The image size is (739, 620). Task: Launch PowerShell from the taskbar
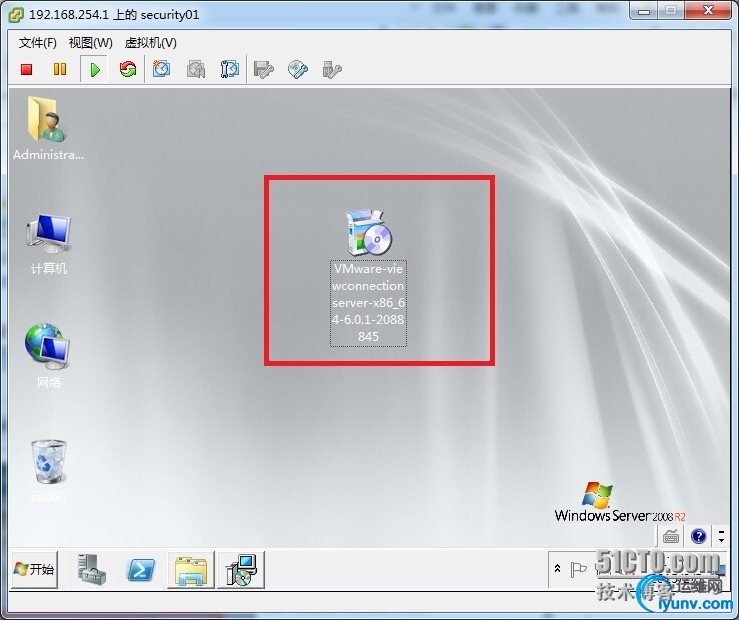point(141,570)
